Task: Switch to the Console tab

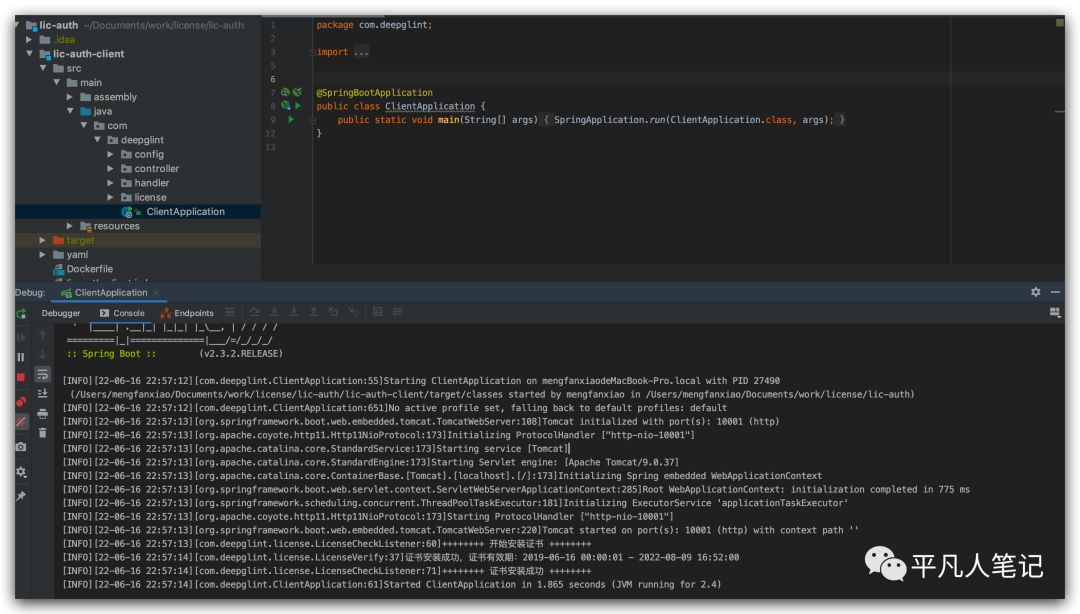Action: click(x=122, y=313)
